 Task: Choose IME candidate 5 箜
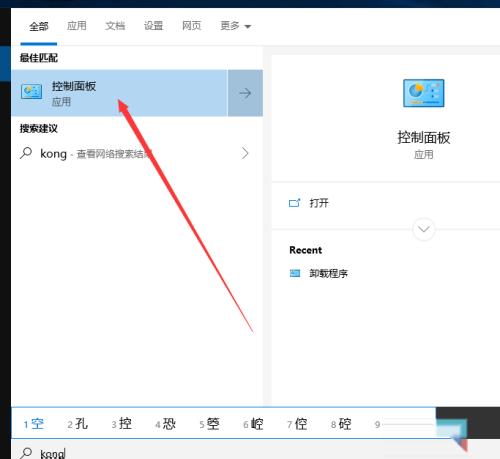coord(209,424)
